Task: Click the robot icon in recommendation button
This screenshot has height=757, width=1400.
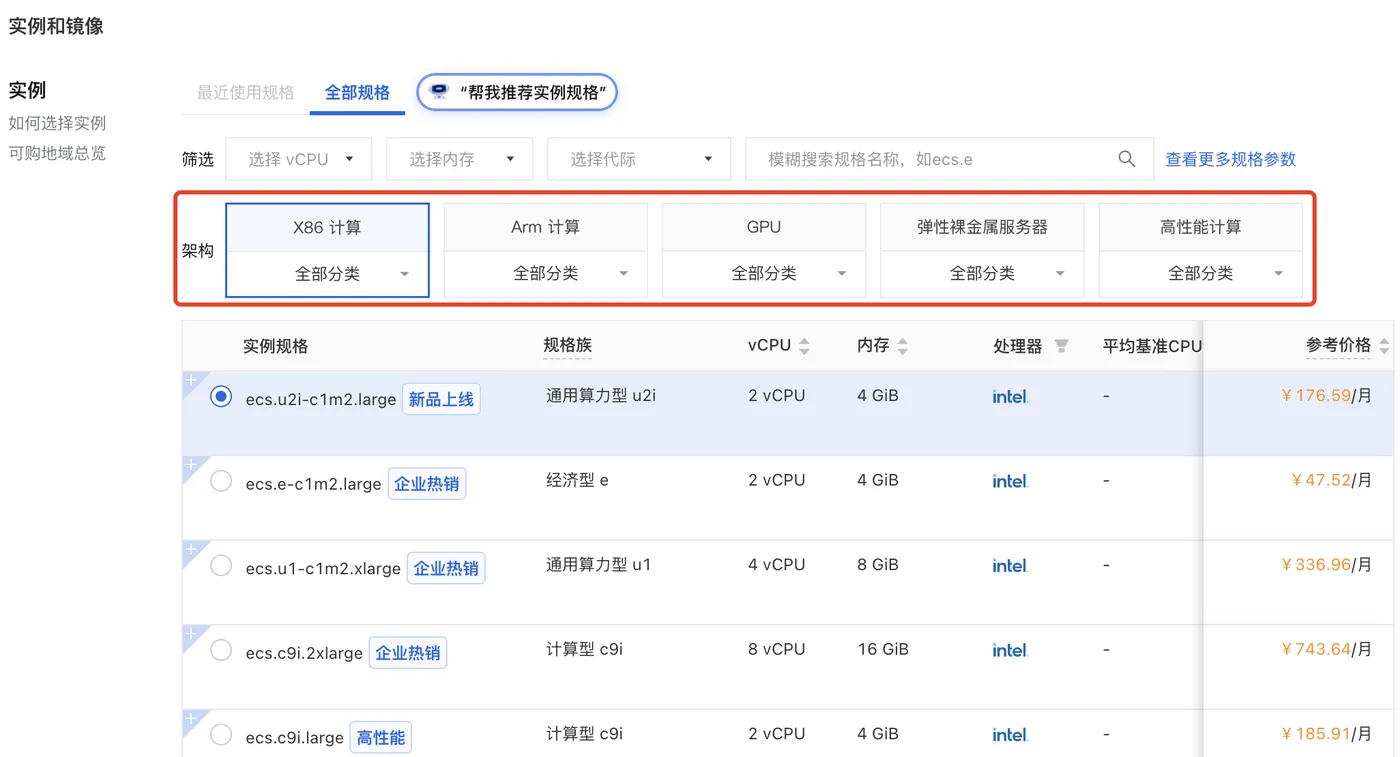Action: [x=438, y=92]
